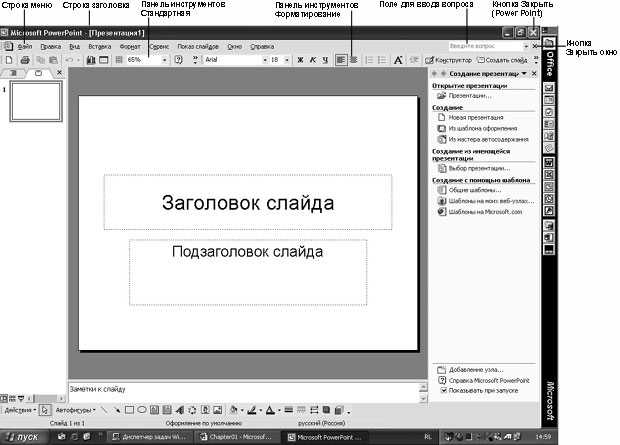Select the Arrow drawing tool

click(x=117, y=410)
